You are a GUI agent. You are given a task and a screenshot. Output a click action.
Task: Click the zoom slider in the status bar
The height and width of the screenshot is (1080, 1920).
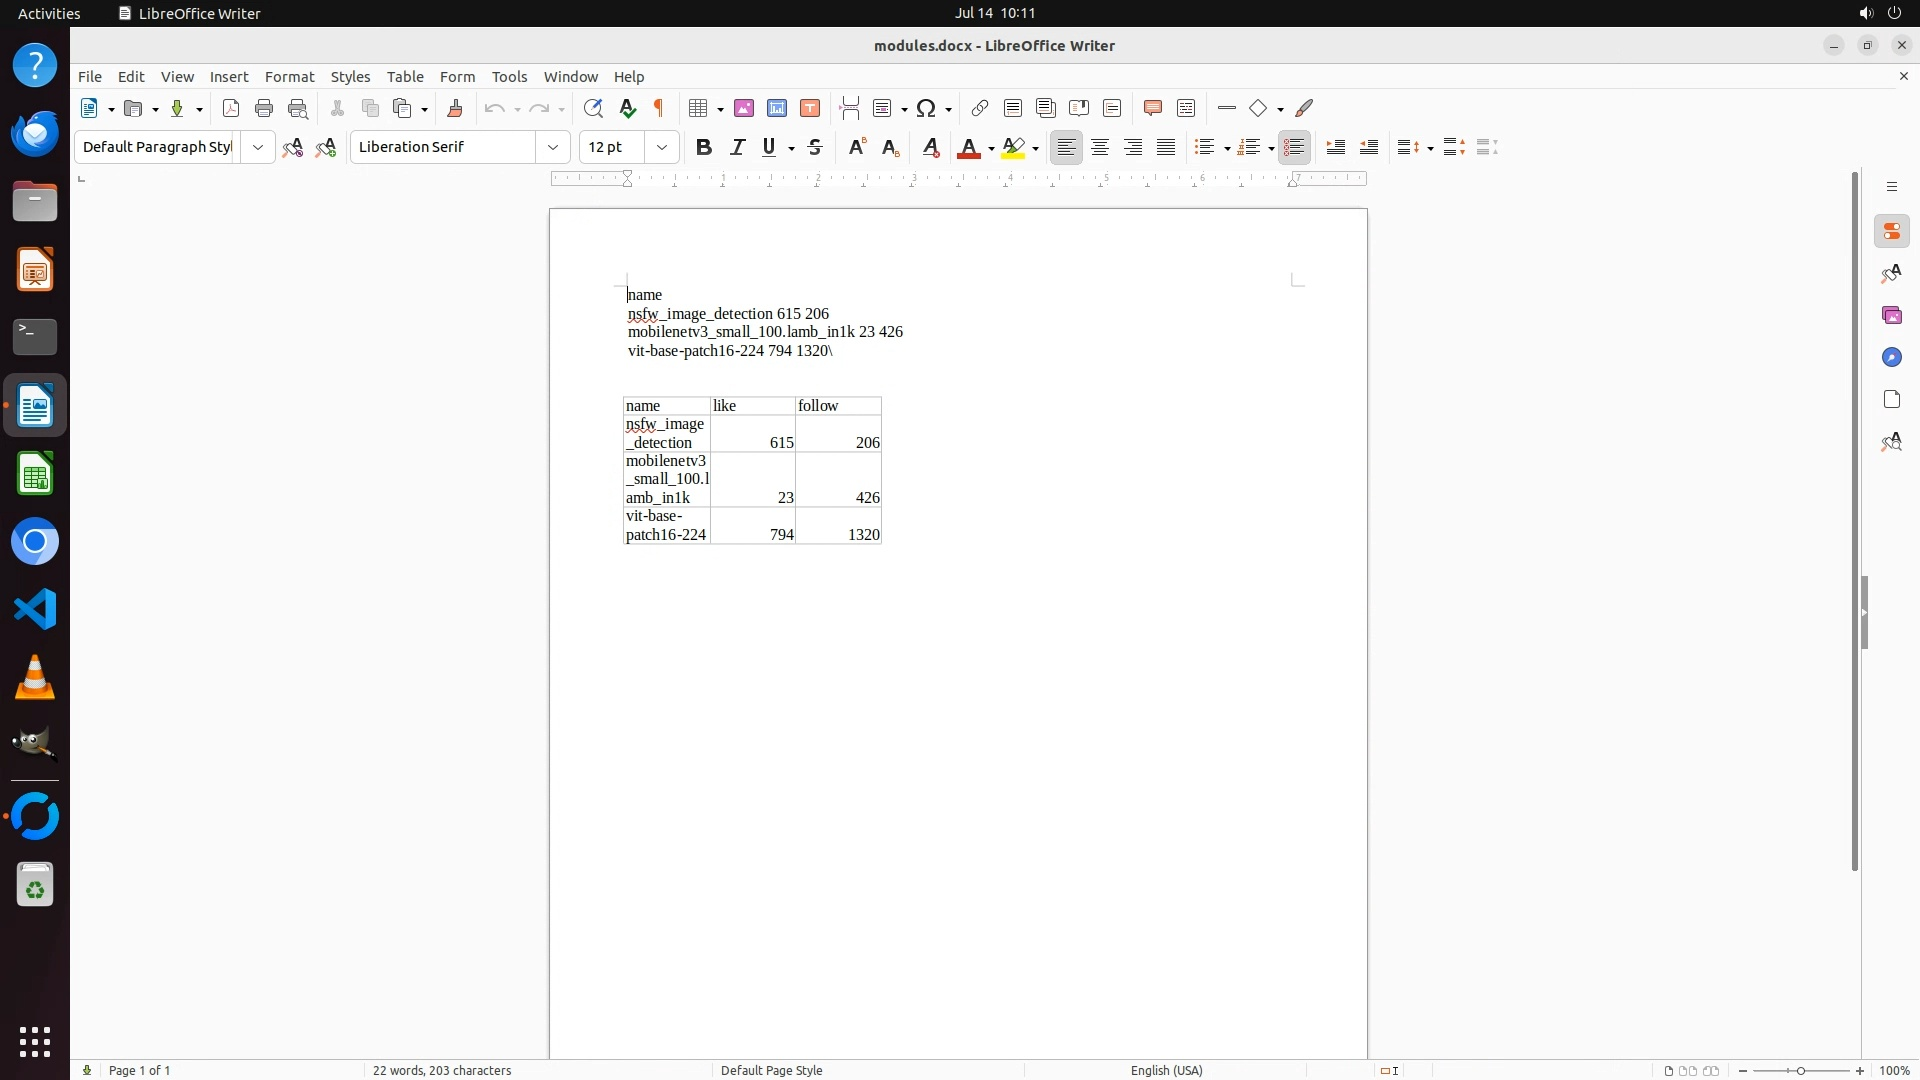pyautogui.click(x=1801, y=1070)
